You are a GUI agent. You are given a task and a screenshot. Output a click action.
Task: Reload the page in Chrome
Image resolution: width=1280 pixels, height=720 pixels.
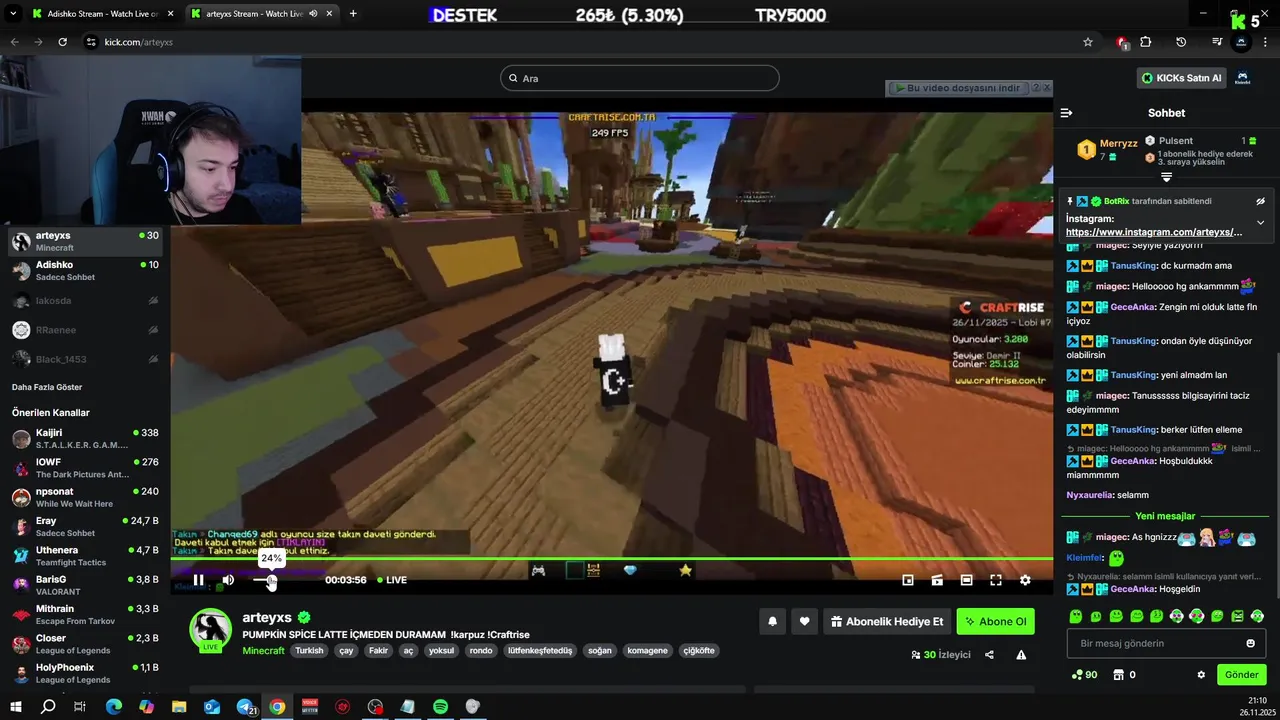pos(62,42)
